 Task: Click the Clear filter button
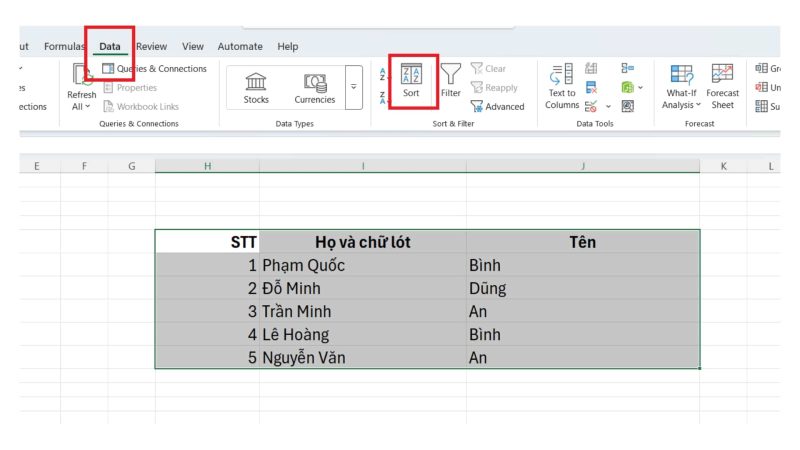pyautogui.click(x=488, y=68)
